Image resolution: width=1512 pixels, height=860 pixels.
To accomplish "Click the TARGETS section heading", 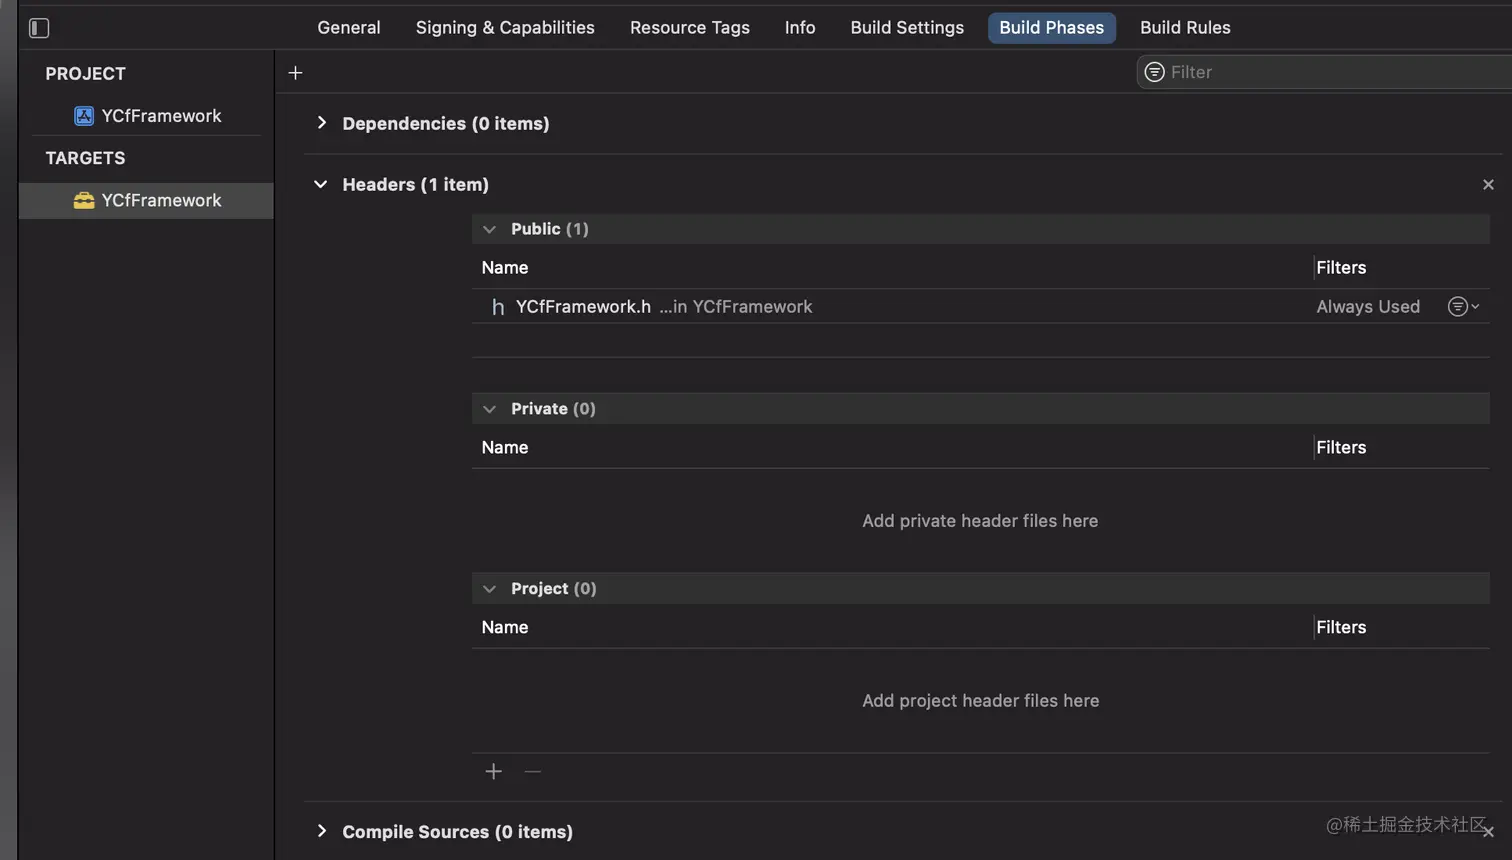I will (x=85, y=158).
